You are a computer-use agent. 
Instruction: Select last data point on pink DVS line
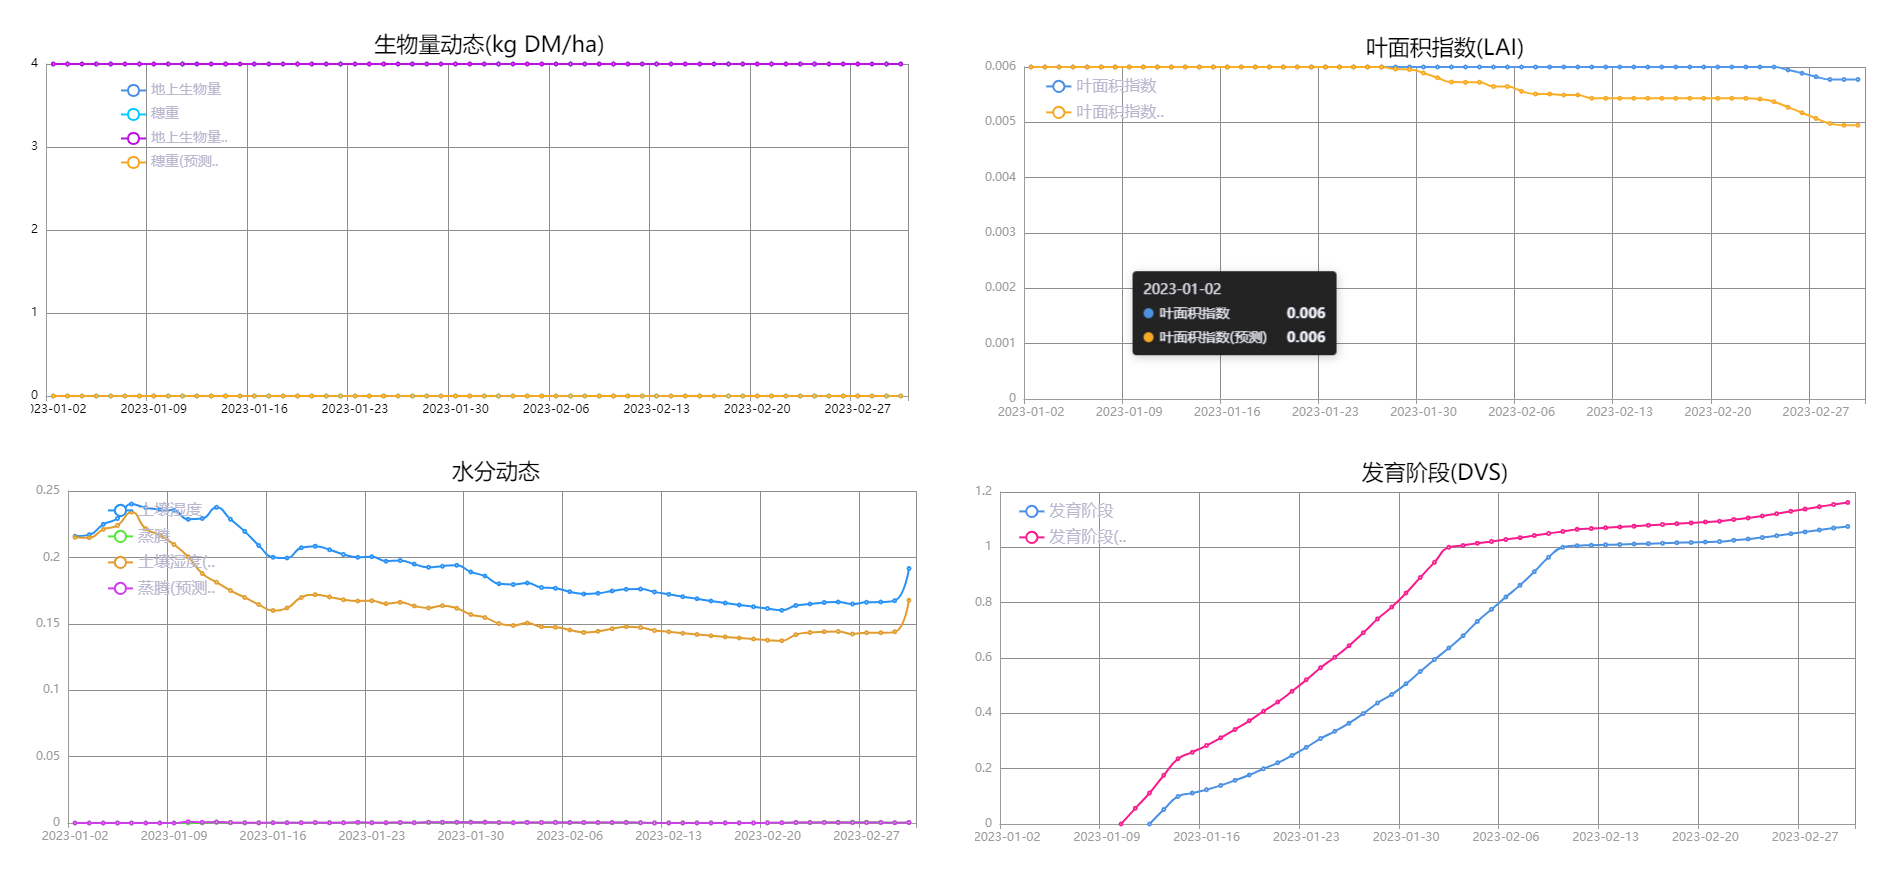[x=1847, y=502]
